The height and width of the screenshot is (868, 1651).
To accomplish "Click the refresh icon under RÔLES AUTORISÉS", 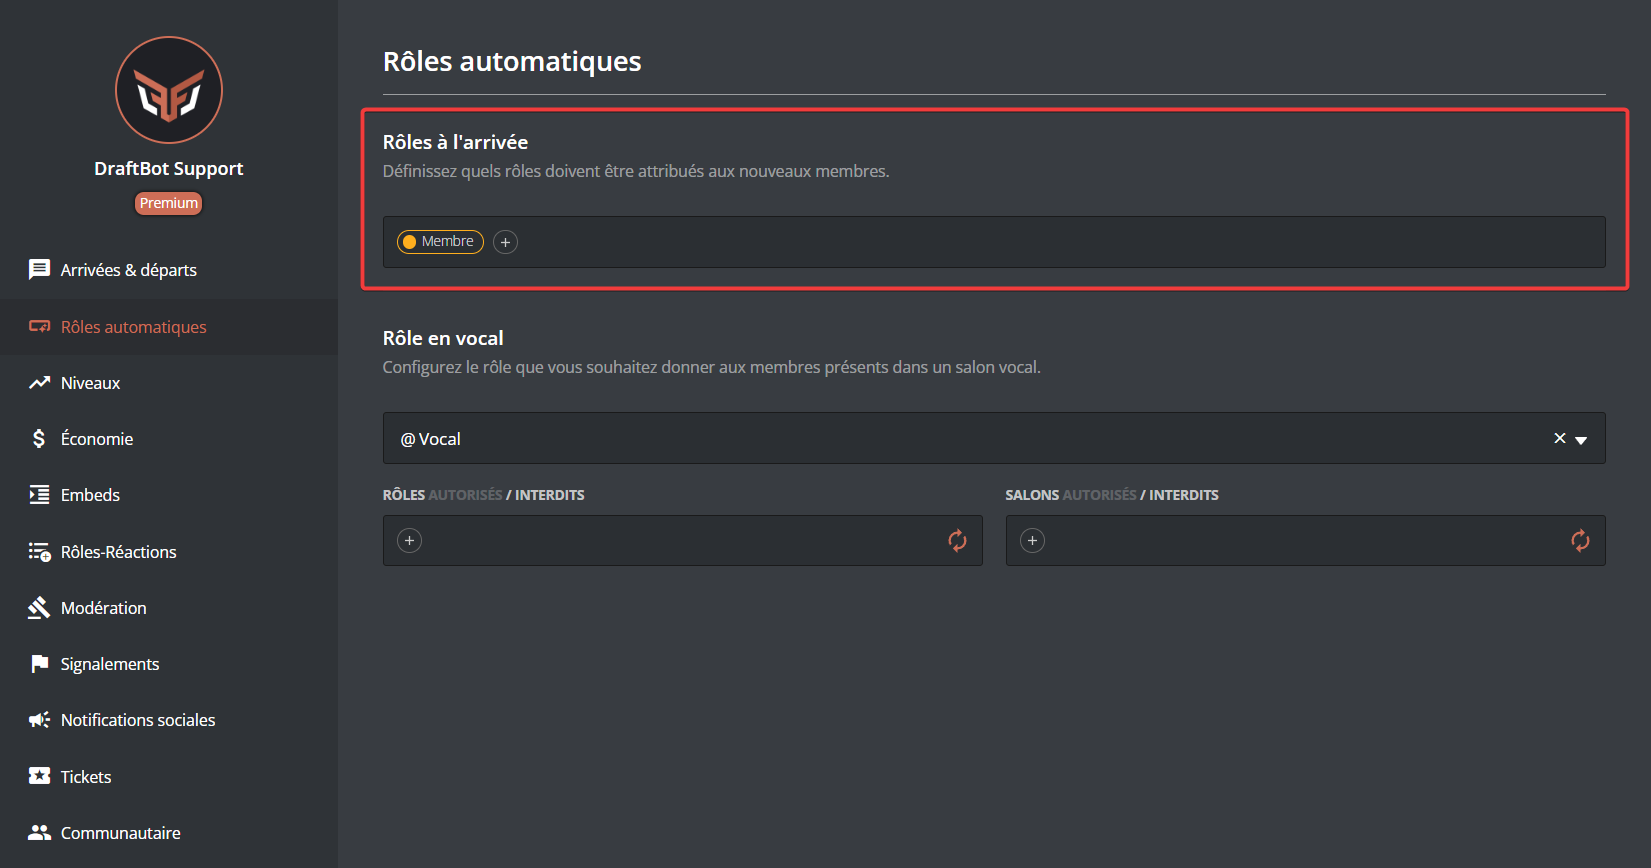I will (x=957, y=540).
